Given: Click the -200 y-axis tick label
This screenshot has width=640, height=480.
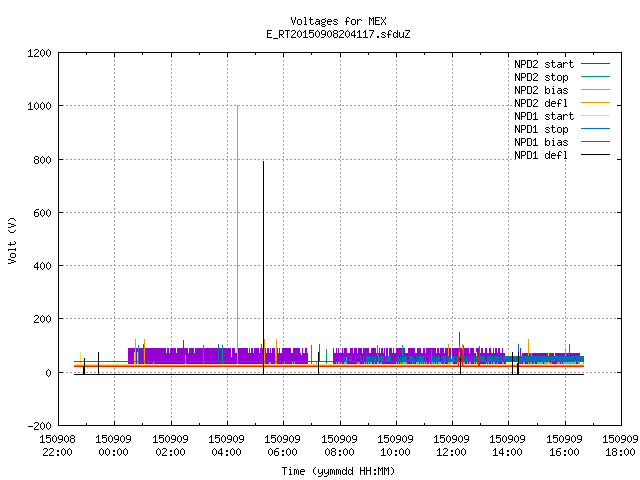Looking at the screenshot, I should [x=40, y=426].
